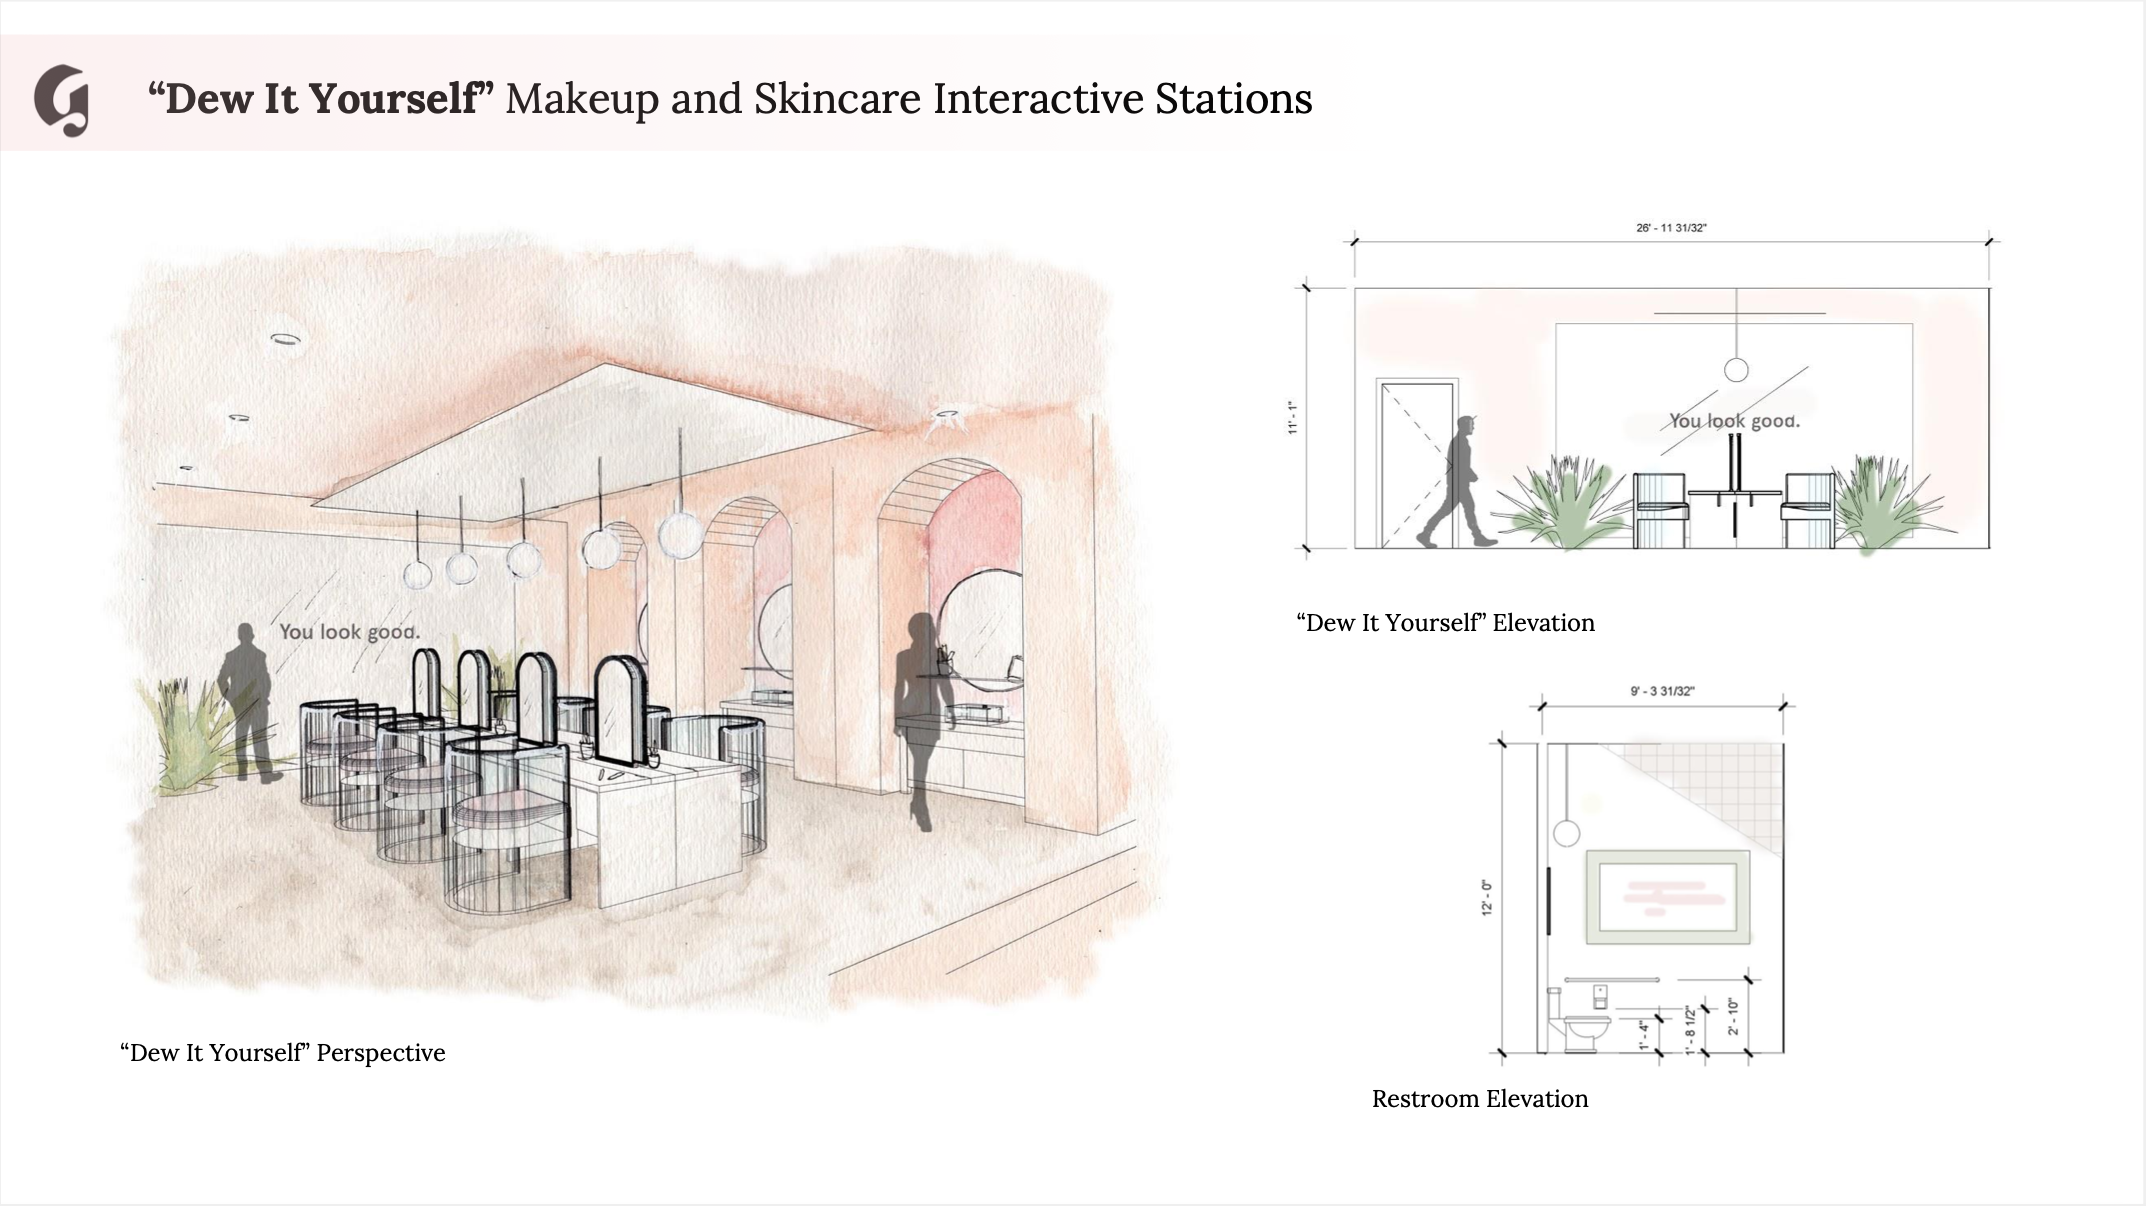This screenshot has height=1206, width=2146.
Task: Click the pendant light in the elevation drawing
Action: [1736, 369]
